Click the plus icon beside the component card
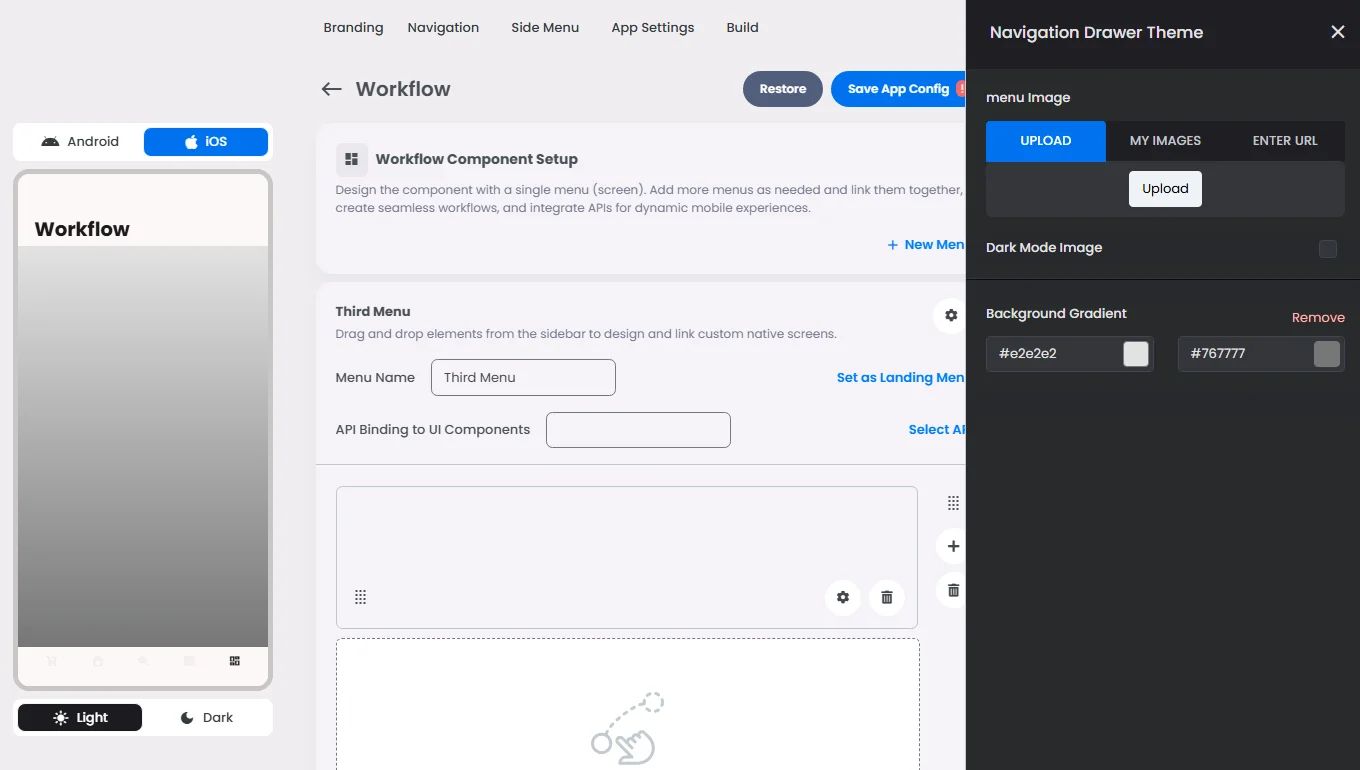This screenshot has width=1360, height=770. [x=953, y=546]
